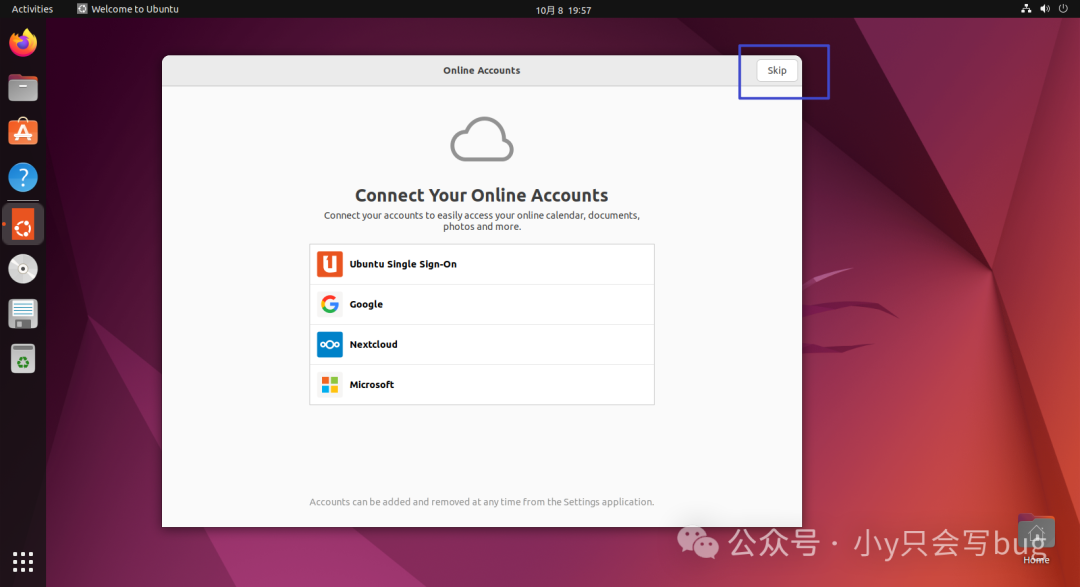The height and width of the screenshot is (587, 1080).
Task: Click the Help icon in the dock
Action: click(23, 177)
